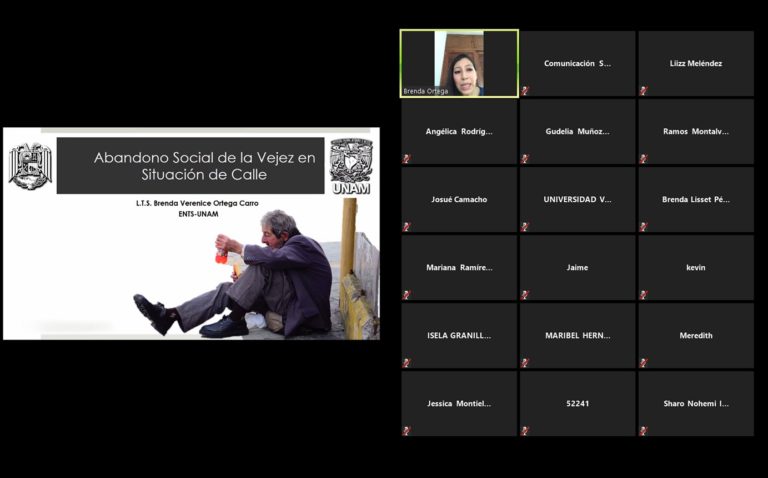Click muted mic icon on Mariana Ramírez tile

[x=407, y=295]
